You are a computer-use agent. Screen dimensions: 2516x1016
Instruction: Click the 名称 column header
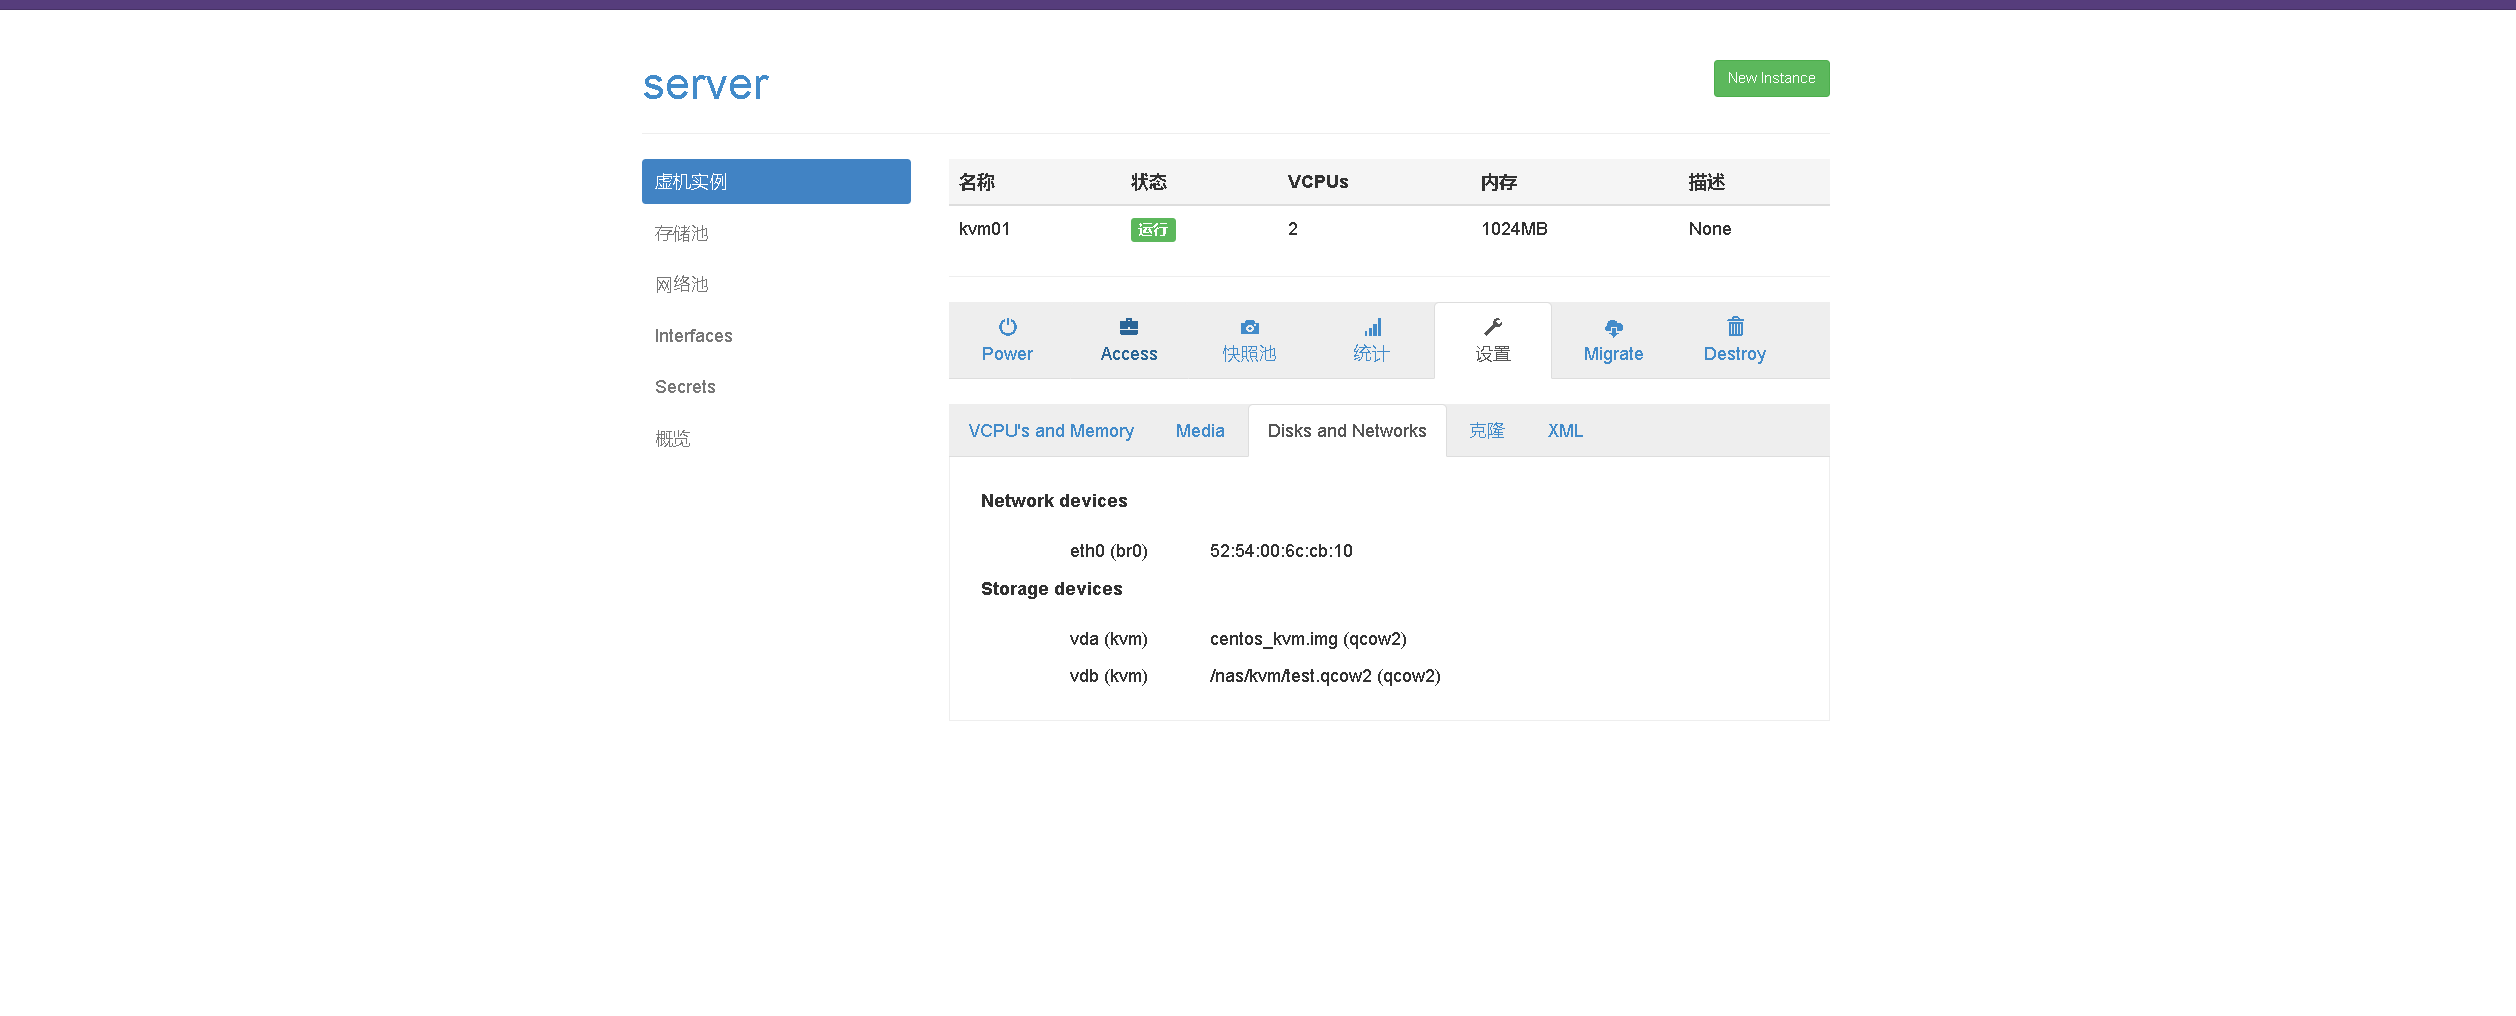point(977,182)
